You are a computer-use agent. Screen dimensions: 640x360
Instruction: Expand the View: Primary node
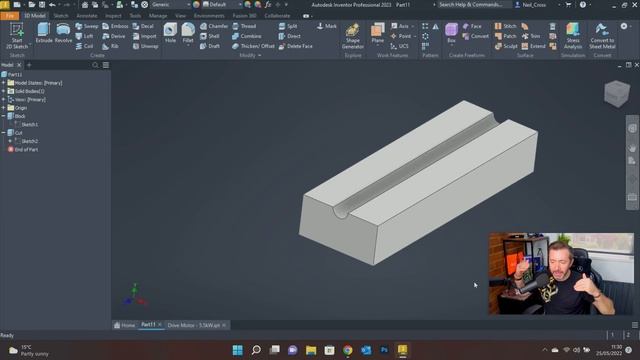pos(4,100)
